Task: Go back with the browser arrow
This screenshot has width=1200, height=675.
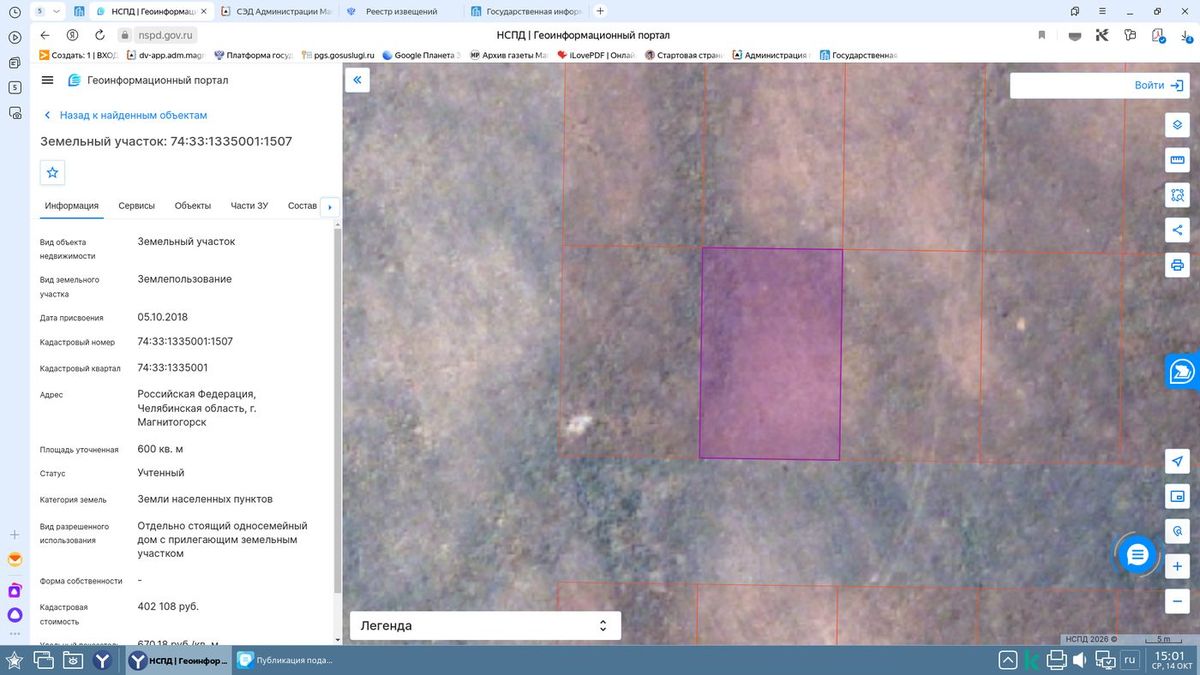Action: 44,35
